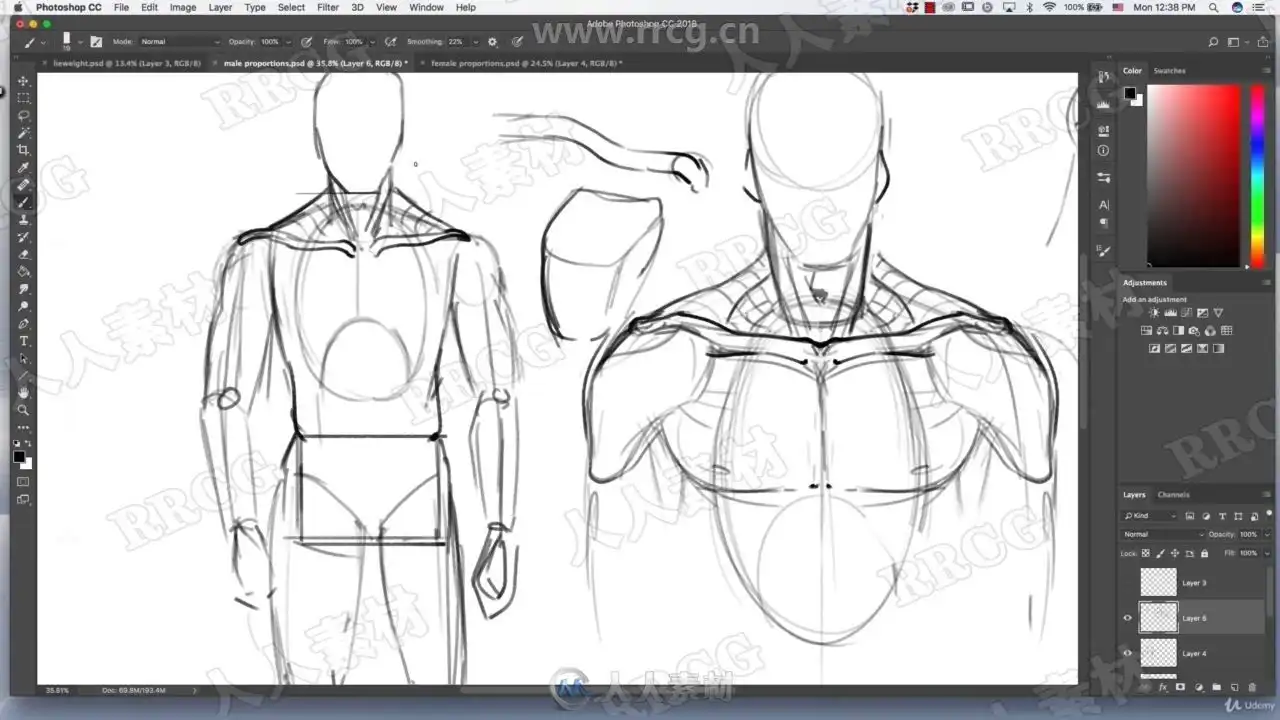Click the zoom percentage field at bottom left

[x=57, y=690]
